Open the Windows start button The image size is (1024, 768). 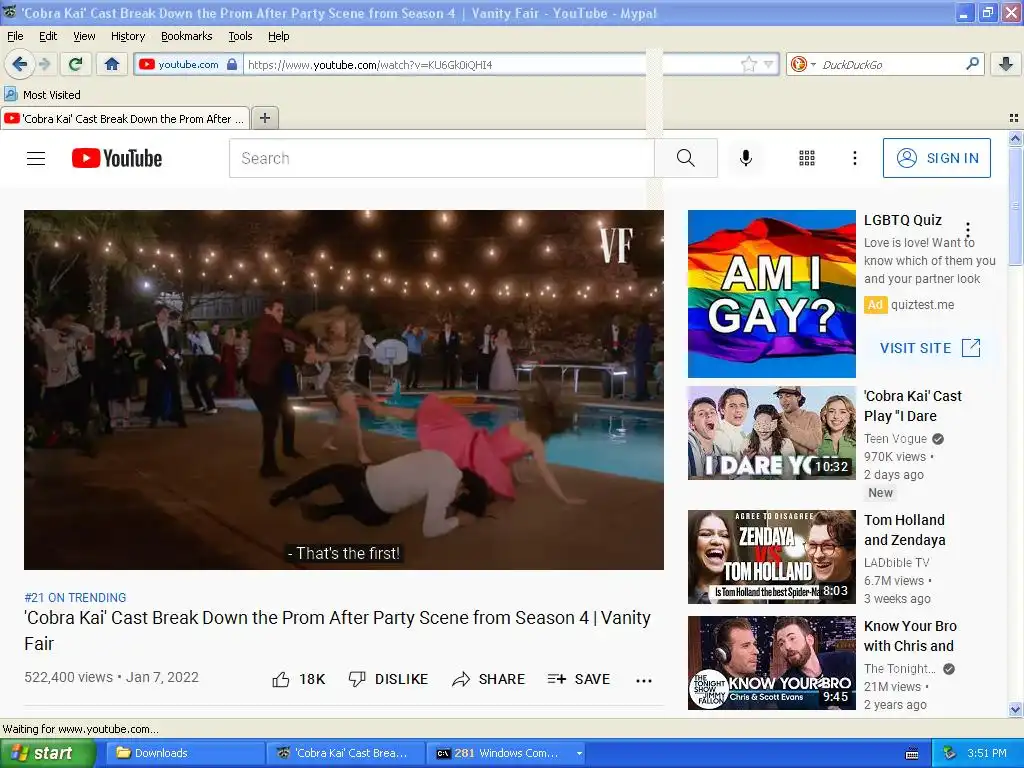pyautogui.click(x=47, y=753)
